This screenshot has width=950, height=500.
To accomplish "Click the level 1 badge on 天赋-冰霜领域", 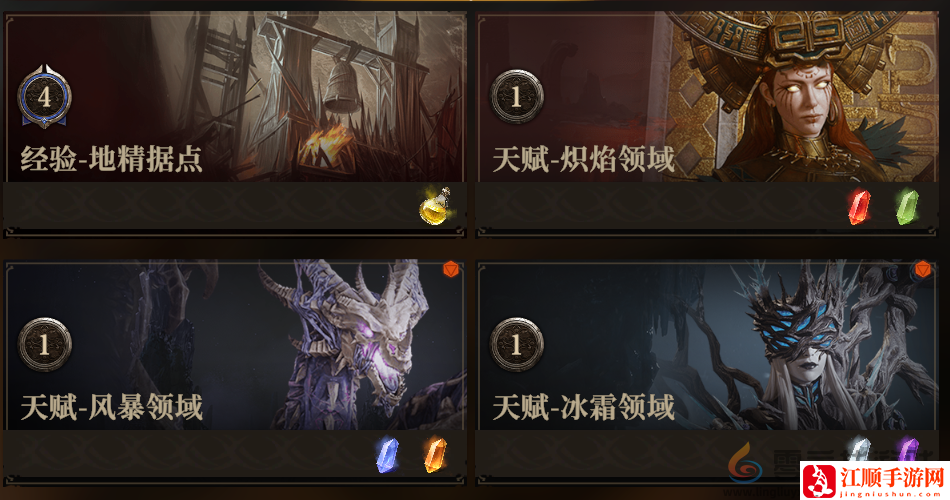I will click(x=516, y=345).
